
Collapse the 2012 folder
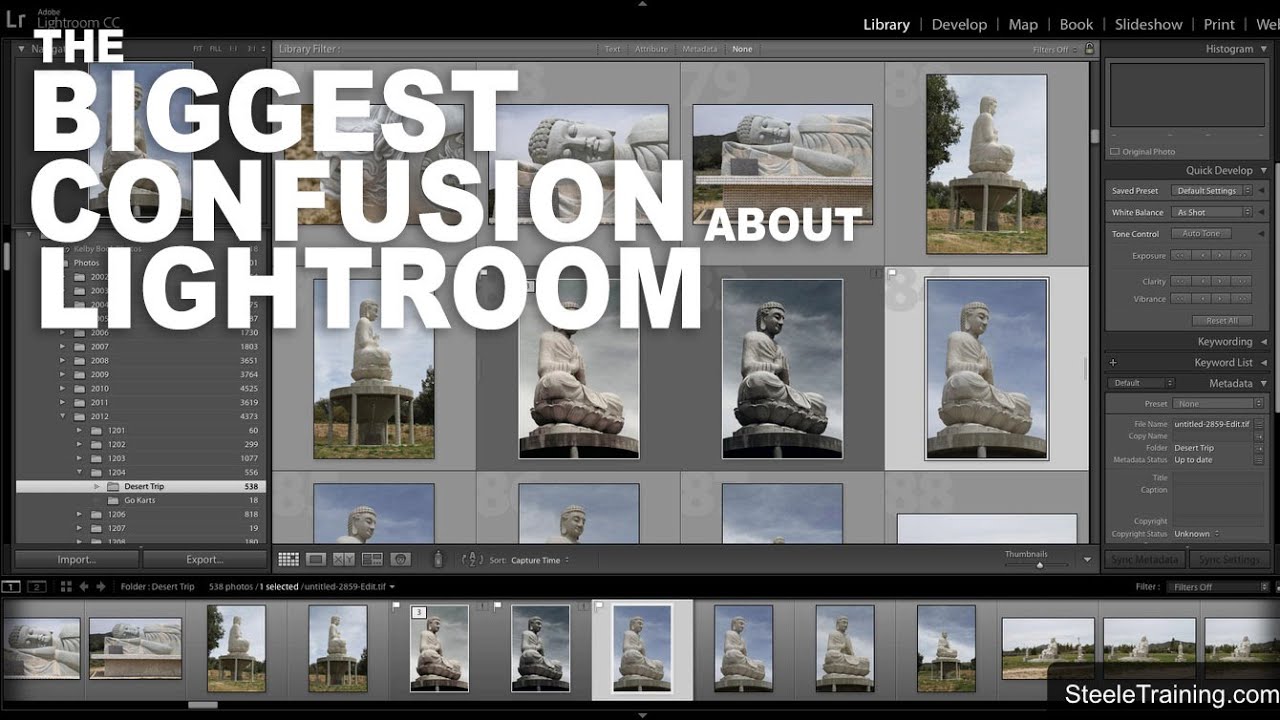63,416
